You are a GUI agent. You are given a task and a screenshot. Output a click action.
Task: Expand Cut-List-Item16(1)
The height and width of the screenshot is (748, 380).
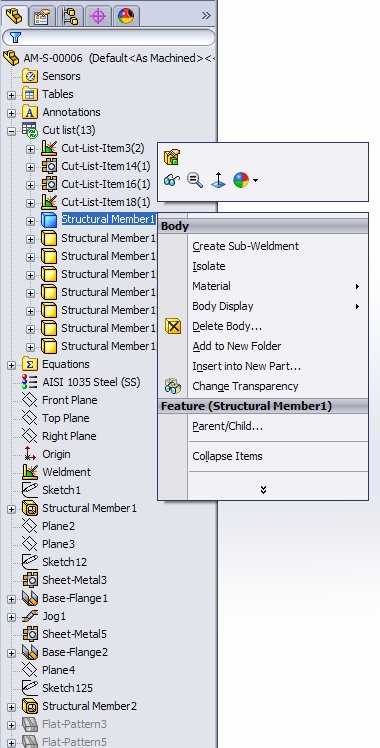coord(30,185)
